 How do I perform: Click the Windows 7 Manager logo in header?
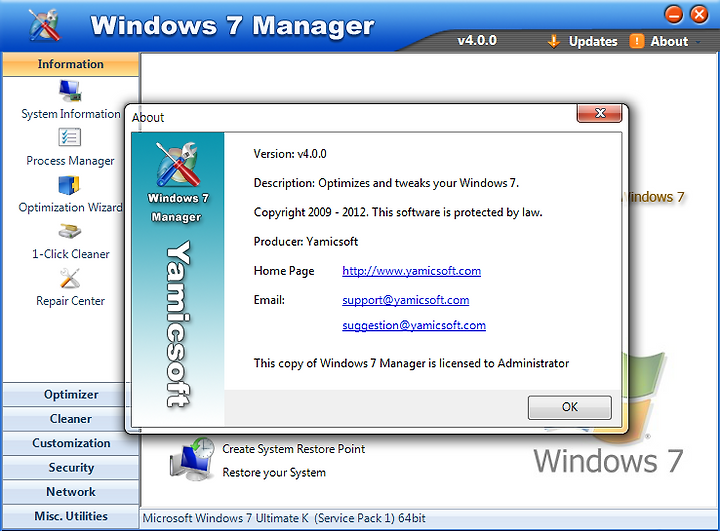(44, 25)
